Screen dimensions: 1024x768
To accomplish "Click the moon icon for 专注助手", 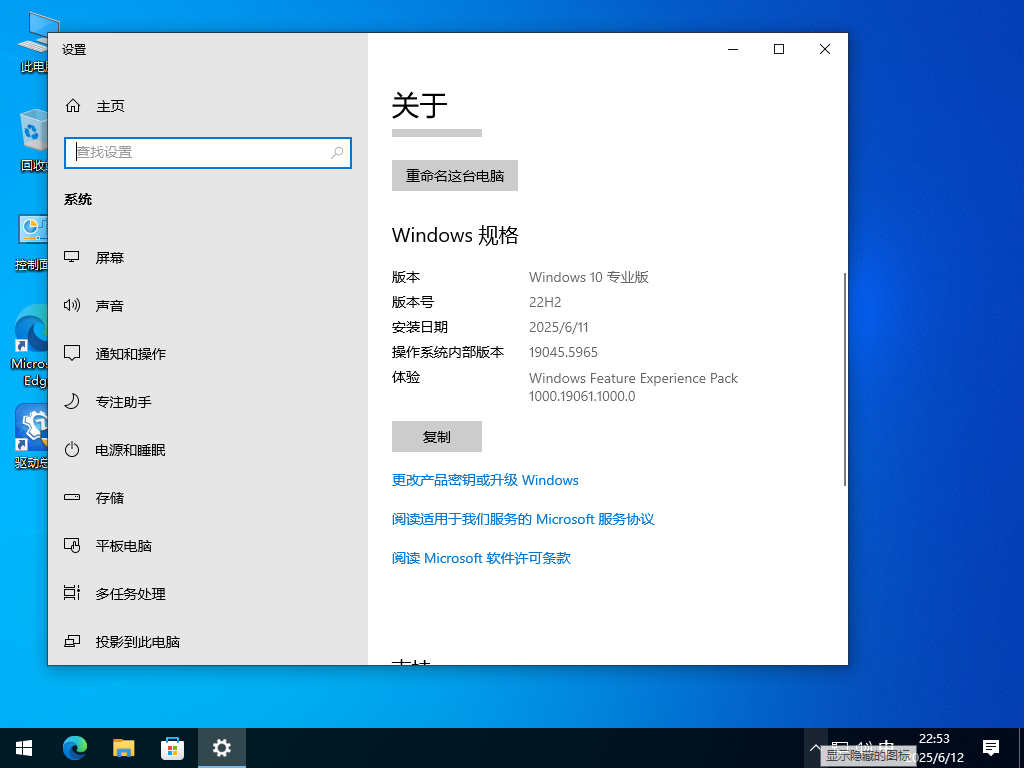I will [x=72, y=401].
